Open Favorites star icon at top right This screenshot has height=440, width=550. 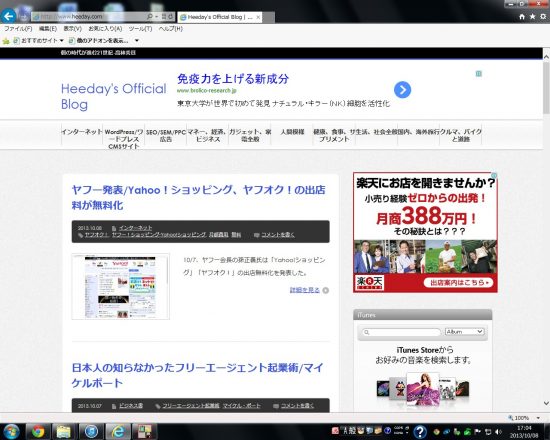click(x=532, y=16)
